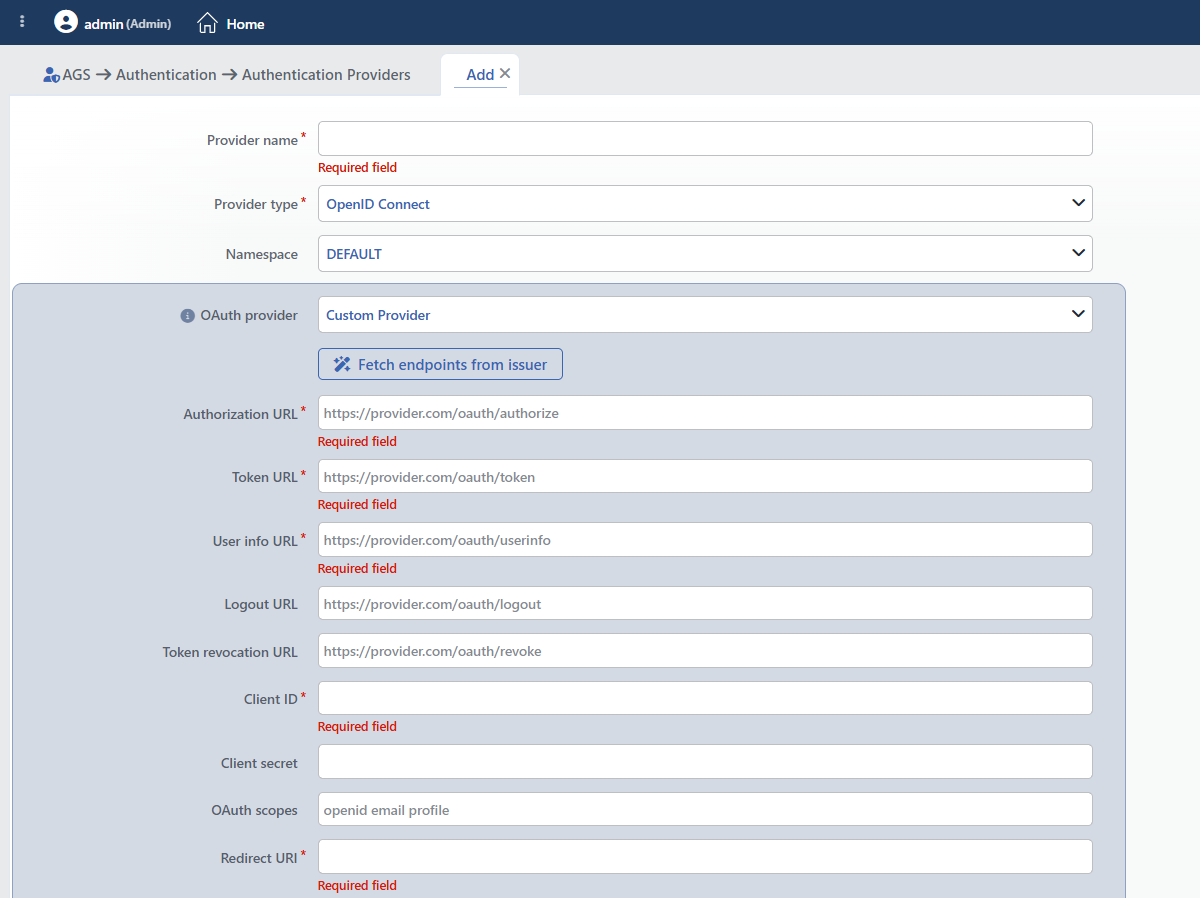Click the Home house icon
The width and height of the screenshot is (1200, 898).
(x=207, y=22)
